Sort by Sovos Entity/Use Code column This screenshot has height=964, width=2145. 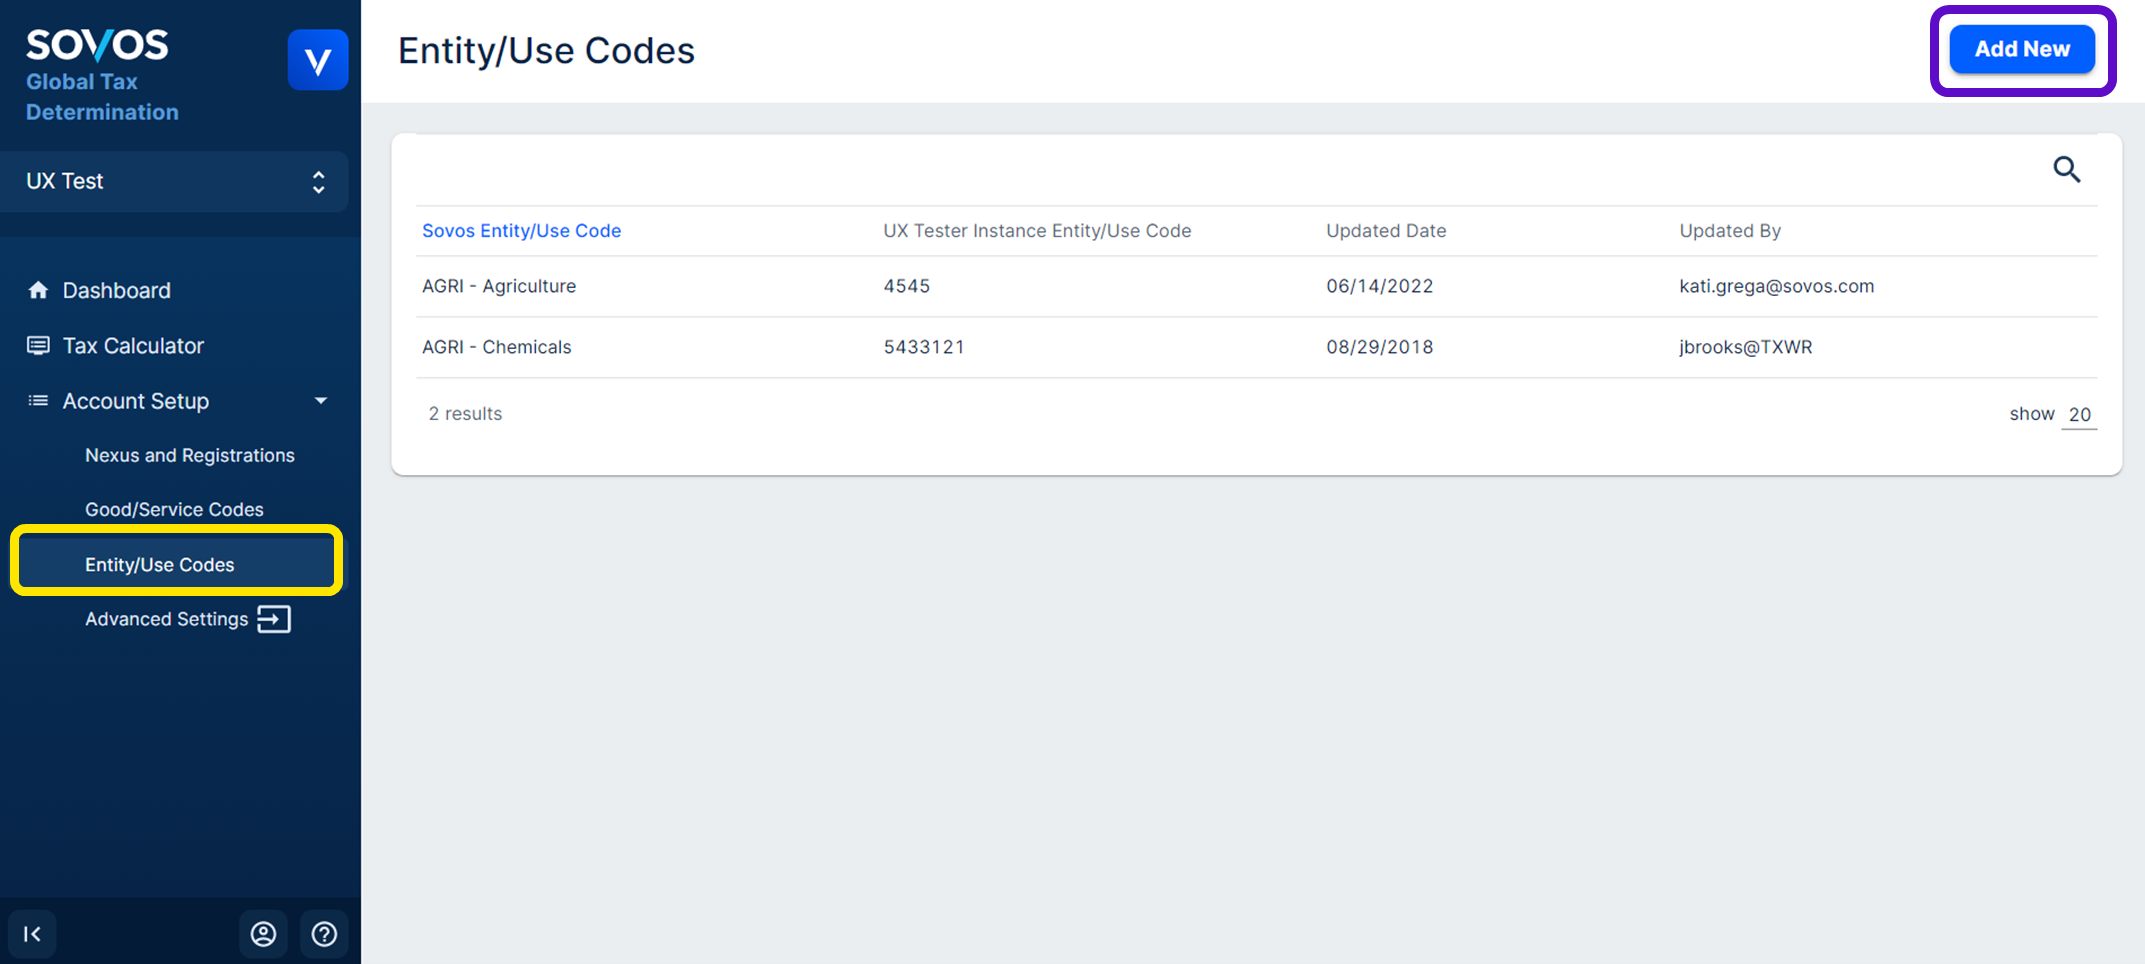click(521, 231)
